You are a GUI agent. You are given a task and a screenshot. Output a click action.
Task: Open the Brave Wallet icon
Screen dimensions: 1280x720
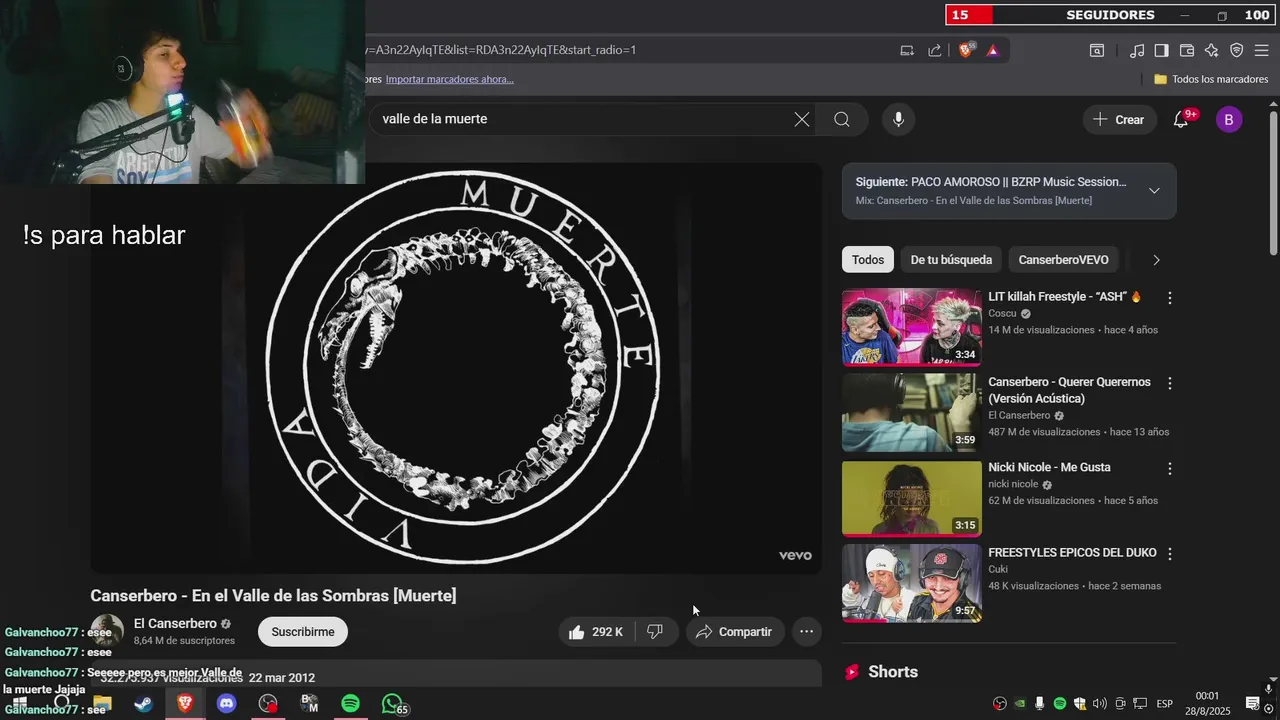[x=1187, y=50]
